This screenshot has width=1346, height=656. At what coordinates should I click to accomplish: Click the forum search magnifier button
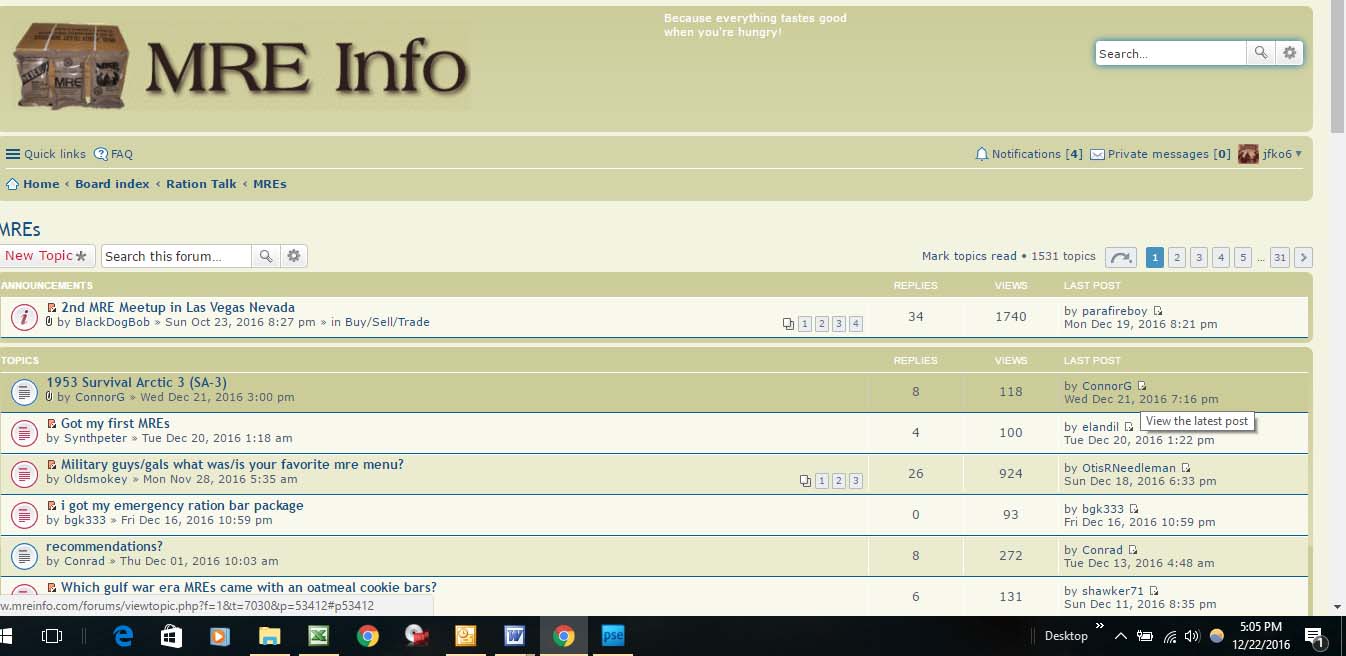(265, 256)
